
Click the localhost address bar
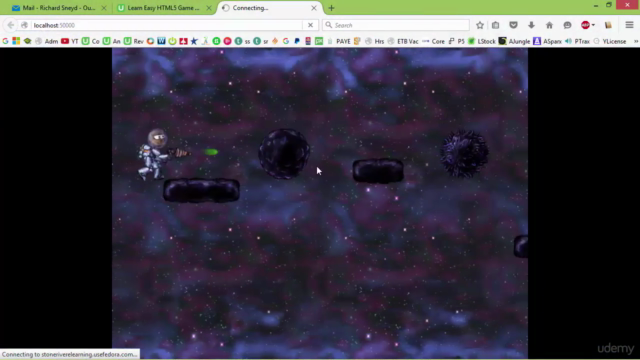(x=167, y=25)
